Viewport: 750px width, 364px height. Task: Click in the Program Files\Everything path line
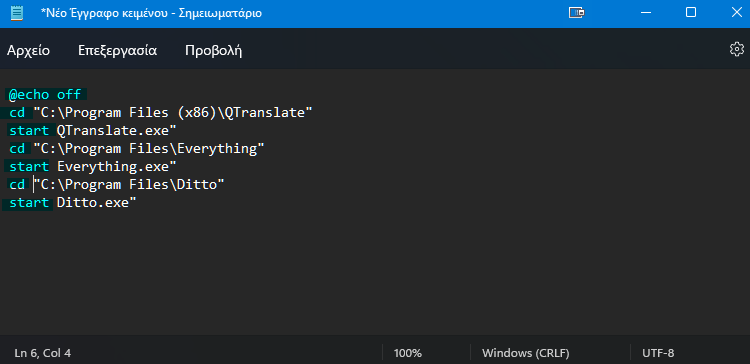(x=136, y=149)
